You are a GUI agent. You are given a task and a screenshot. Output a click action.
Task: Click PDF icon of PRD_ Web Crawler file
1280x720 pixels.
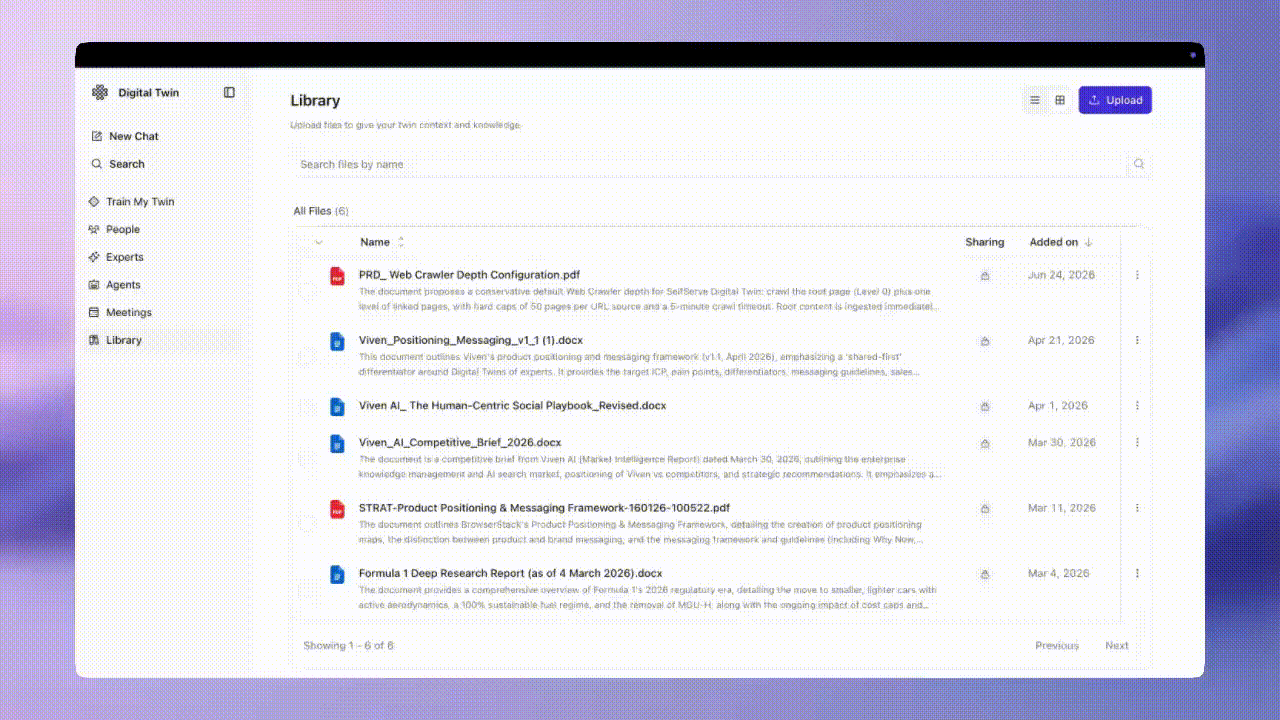pyautogui.click(x=337, y=276)
